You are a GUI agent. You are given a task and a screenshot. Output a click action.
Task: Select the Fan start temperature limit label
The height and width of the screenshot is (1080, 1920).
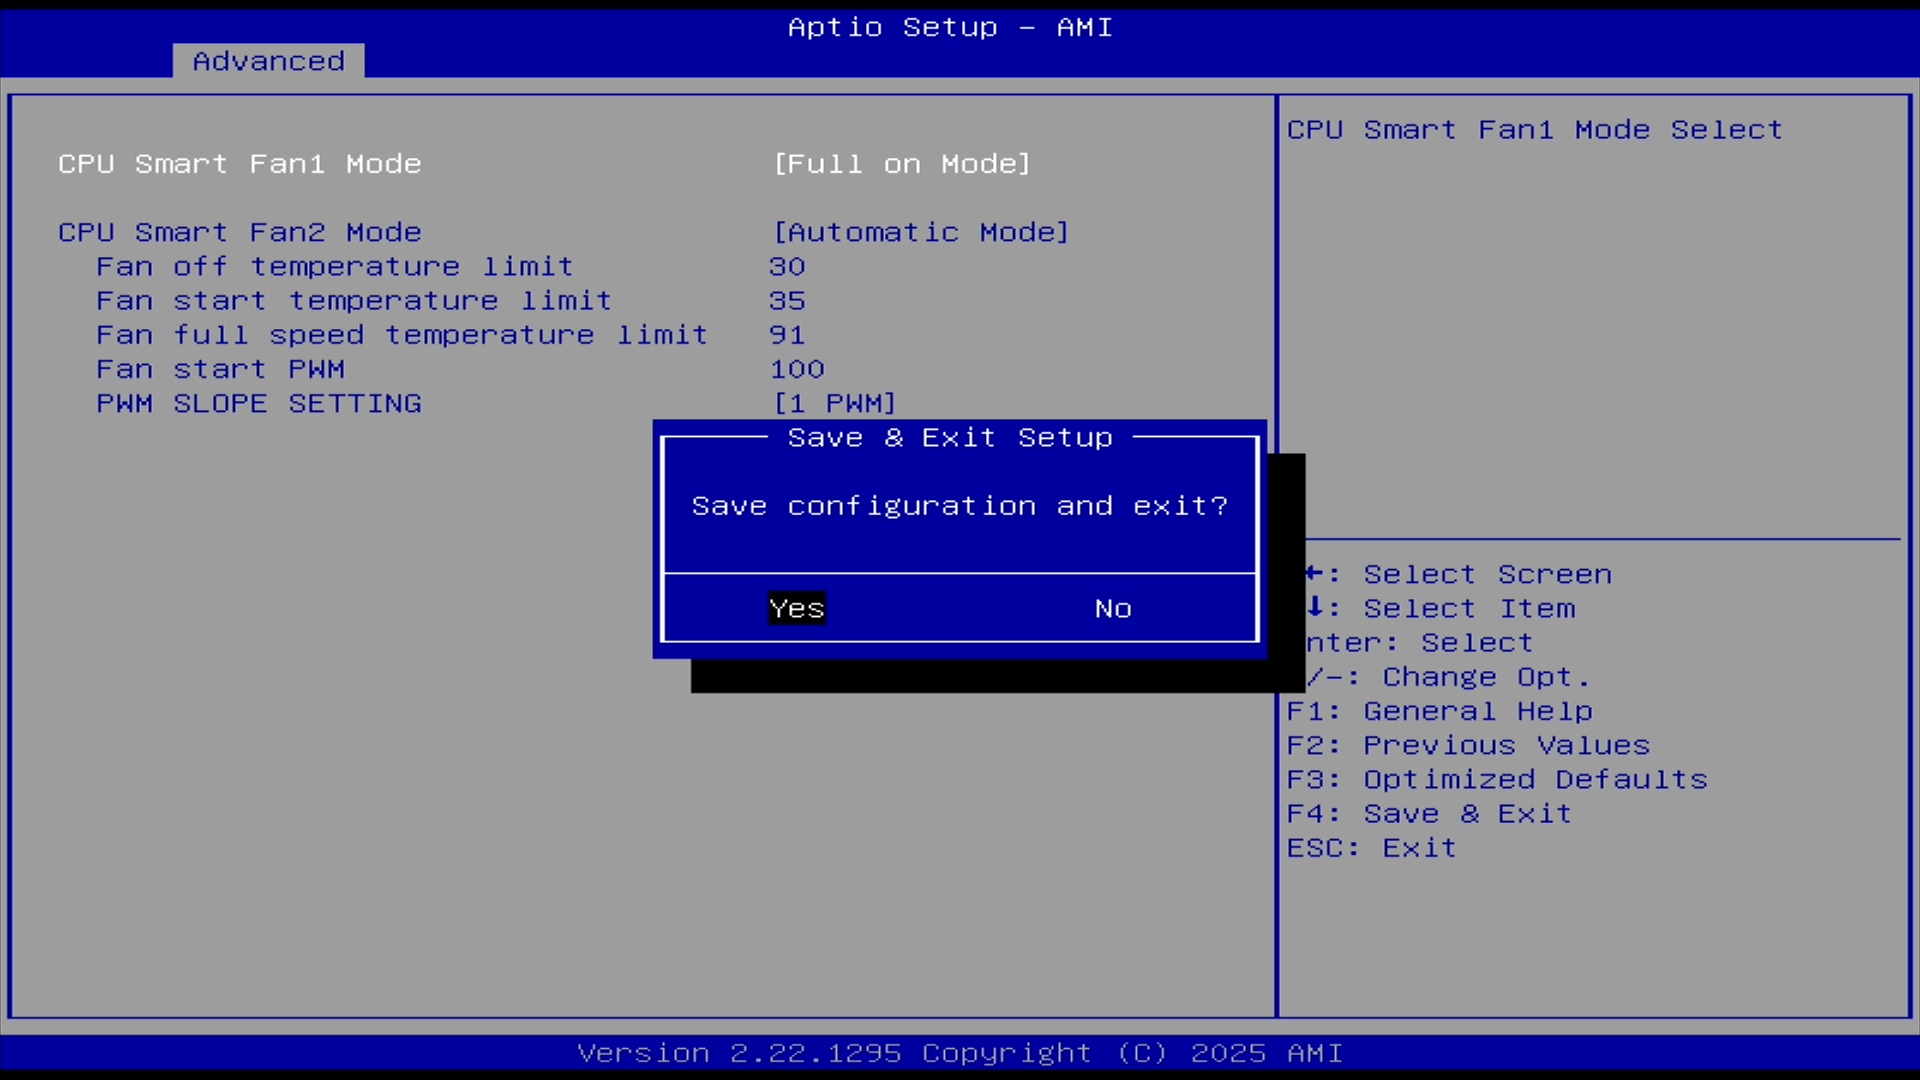point(354,300)
